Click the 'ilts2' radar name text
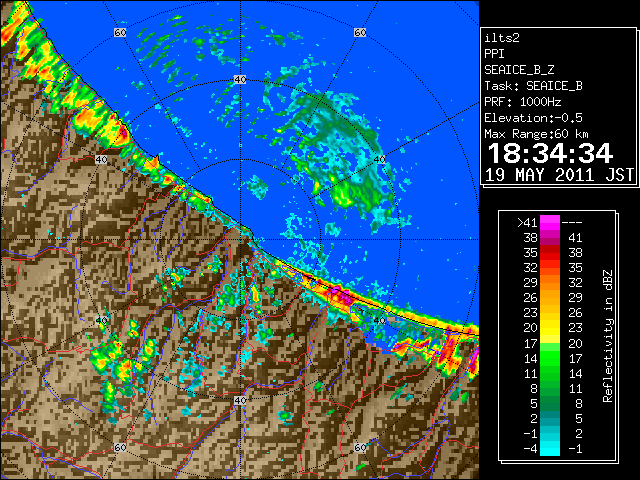Screen dimensions: 640x480 coord(502,38)
